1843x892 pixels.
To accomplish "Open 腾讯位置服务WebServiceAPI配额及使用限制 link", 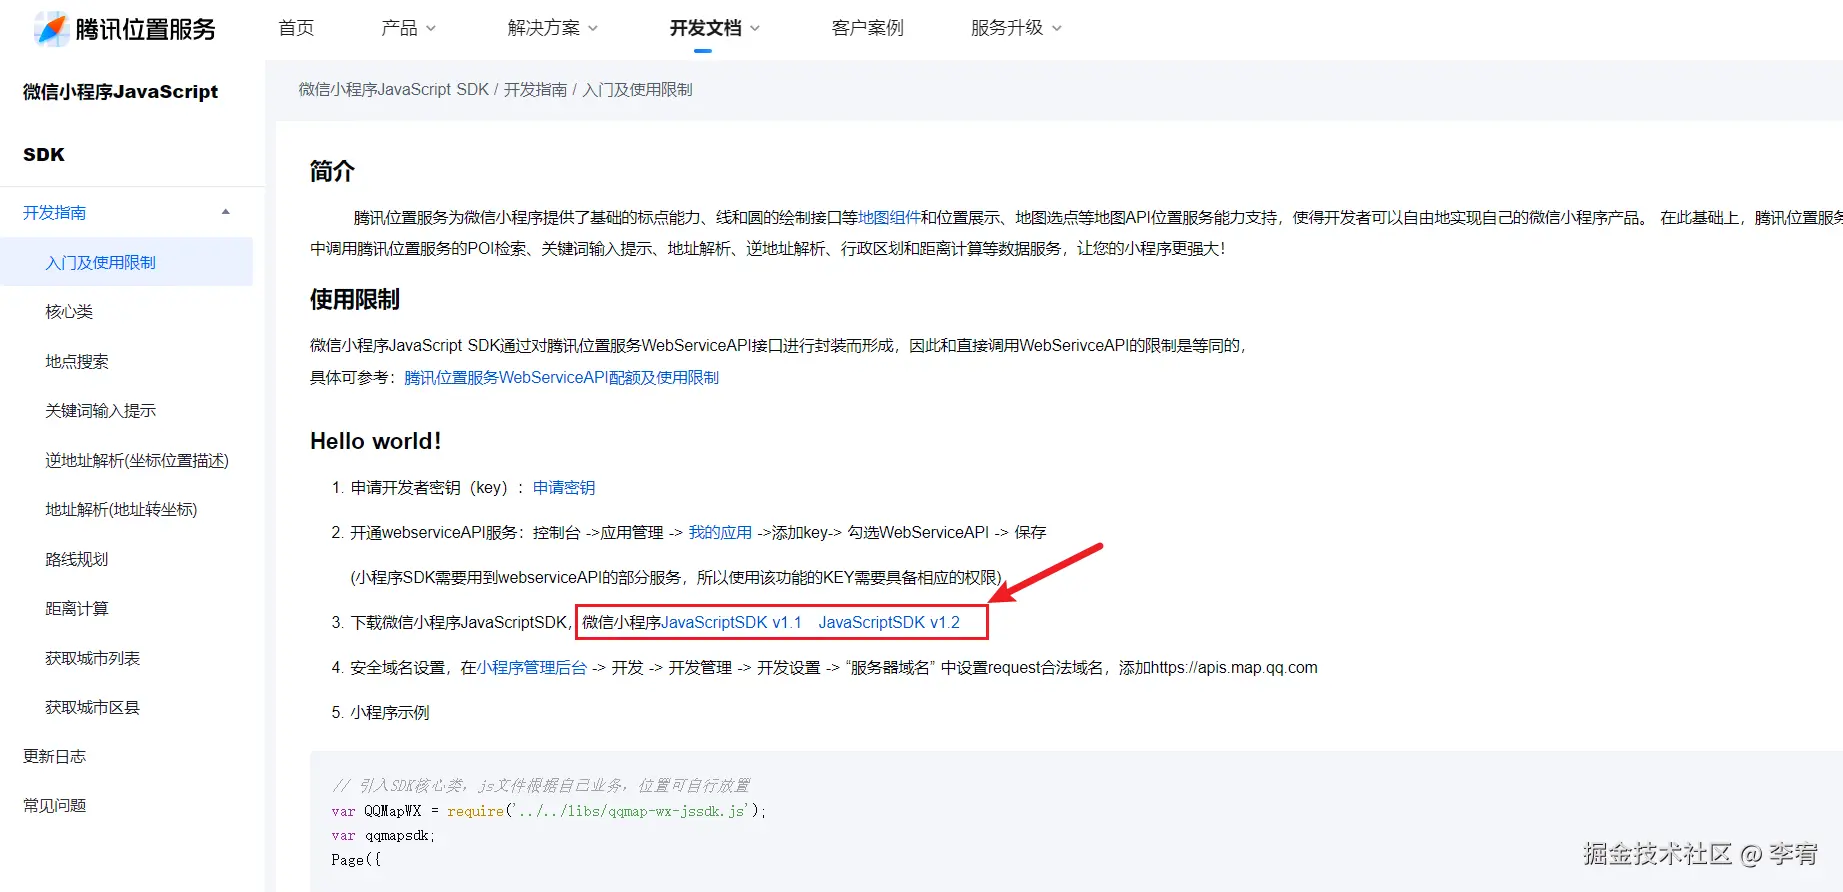I will coord(561,377).
